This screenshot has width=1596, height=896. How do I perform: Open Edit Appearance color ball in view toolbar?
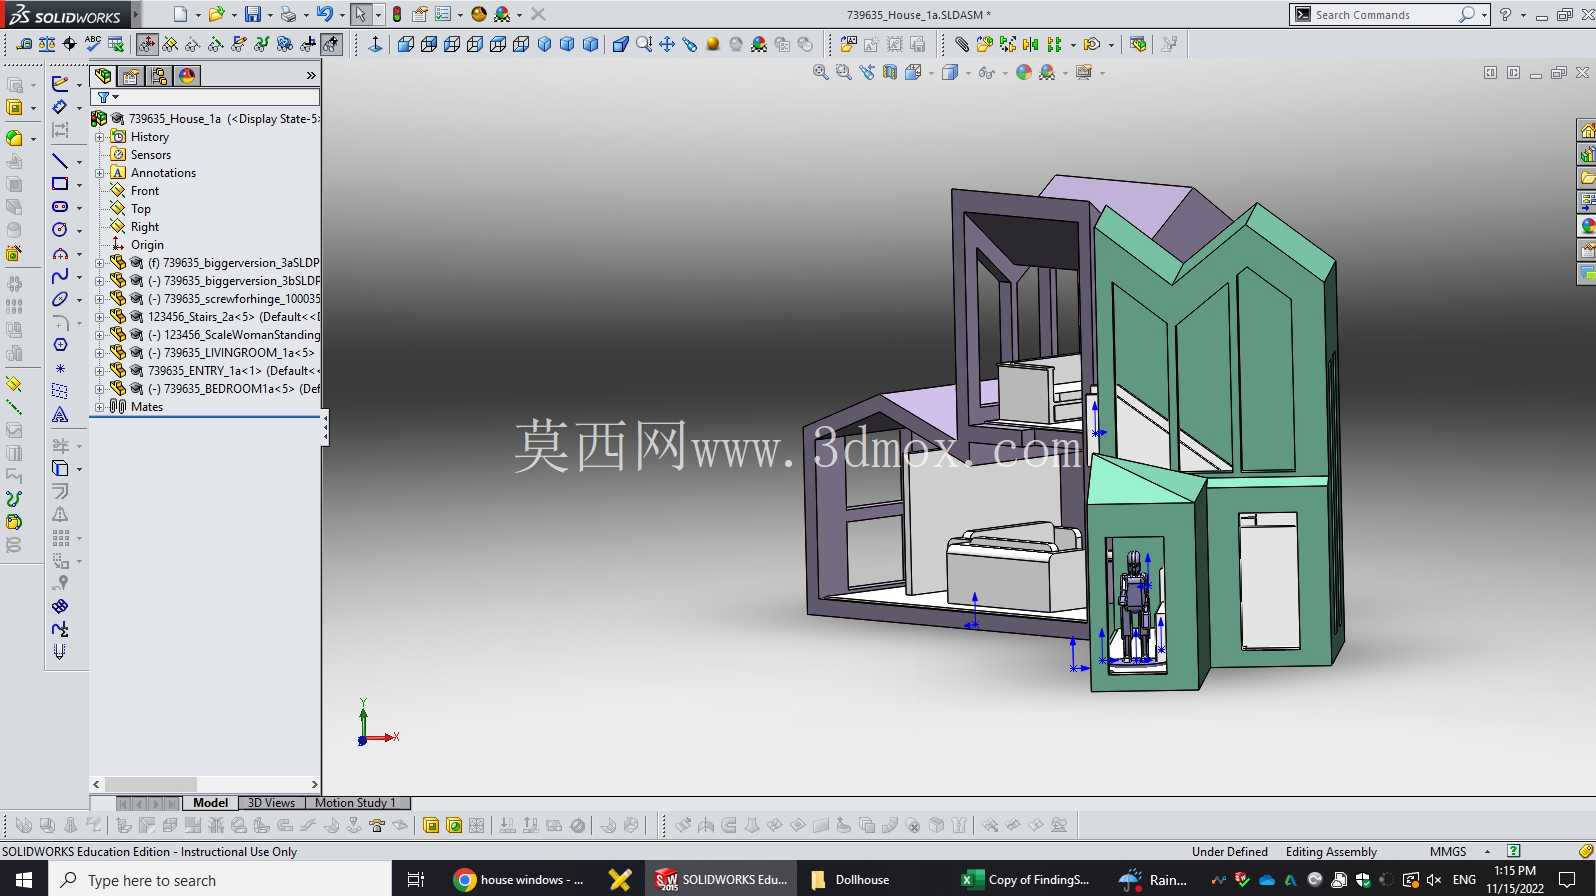[x=1023, y=72]
